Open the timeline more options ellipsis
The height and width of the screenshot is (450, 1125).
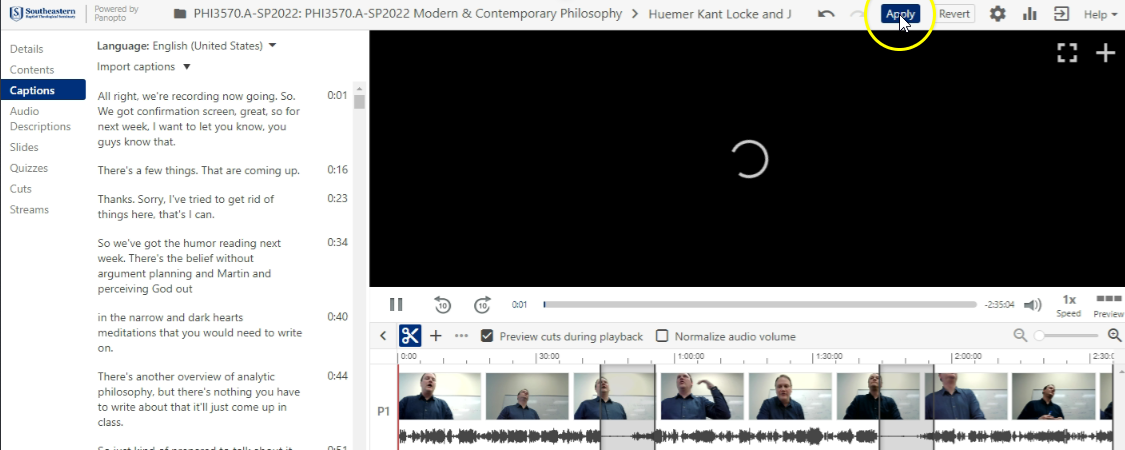point(461,336)
